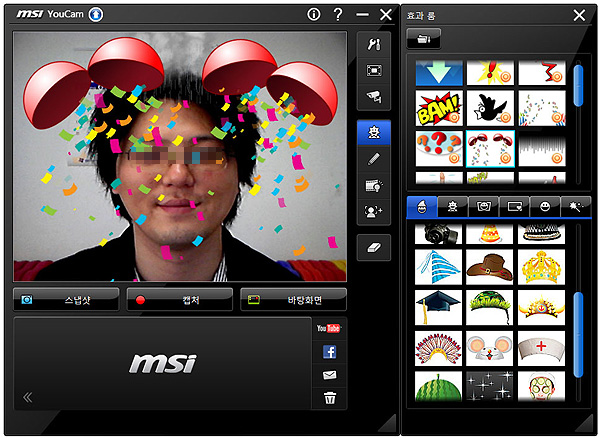Add the camouflage army helmet

coord(489,308)
